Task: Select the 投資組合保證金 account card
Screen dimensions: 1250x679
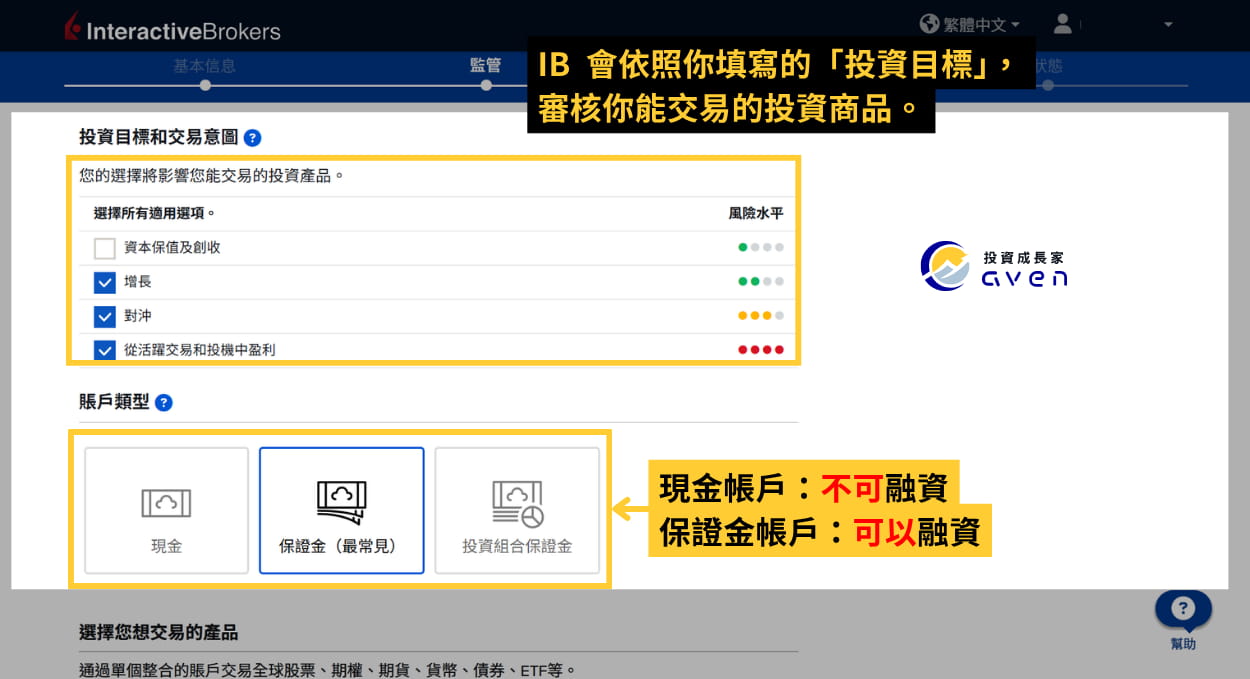Action: [517, 510]
